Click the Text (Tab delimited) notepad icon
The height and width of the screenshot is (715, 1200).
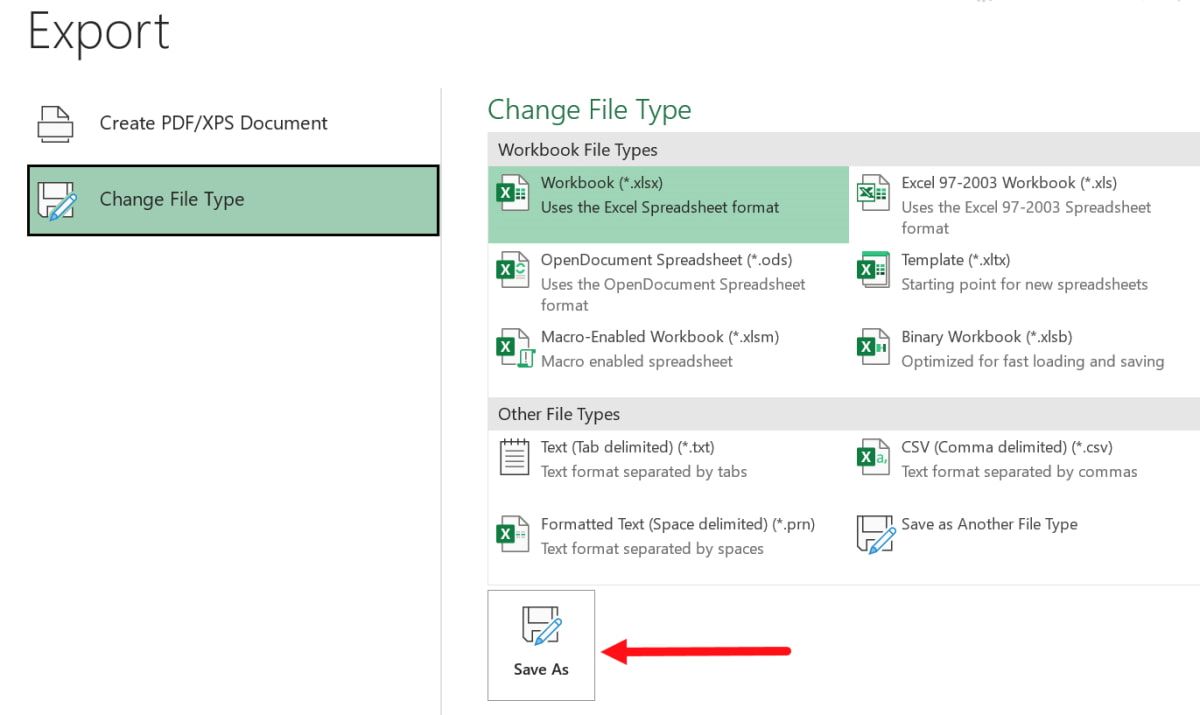[x=514, y=457]
